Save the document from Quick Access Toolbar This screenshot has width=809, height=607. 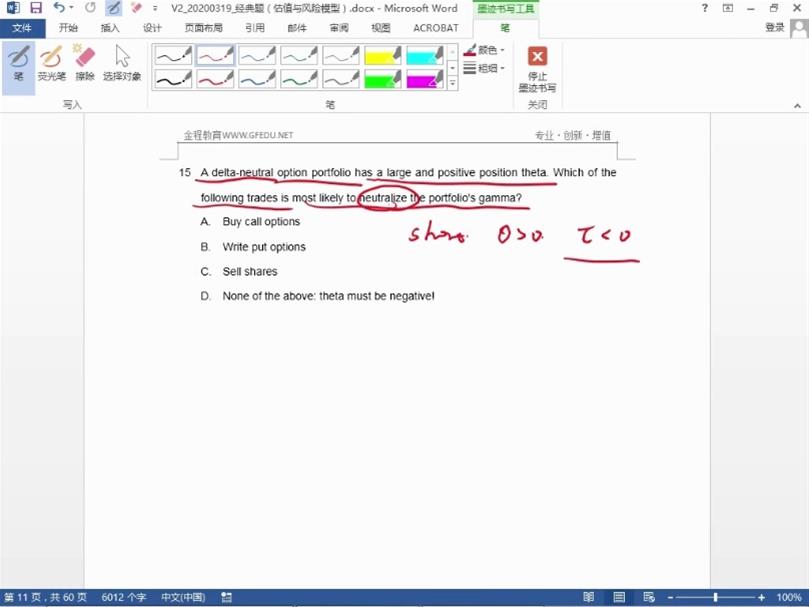tap(36, 8)
